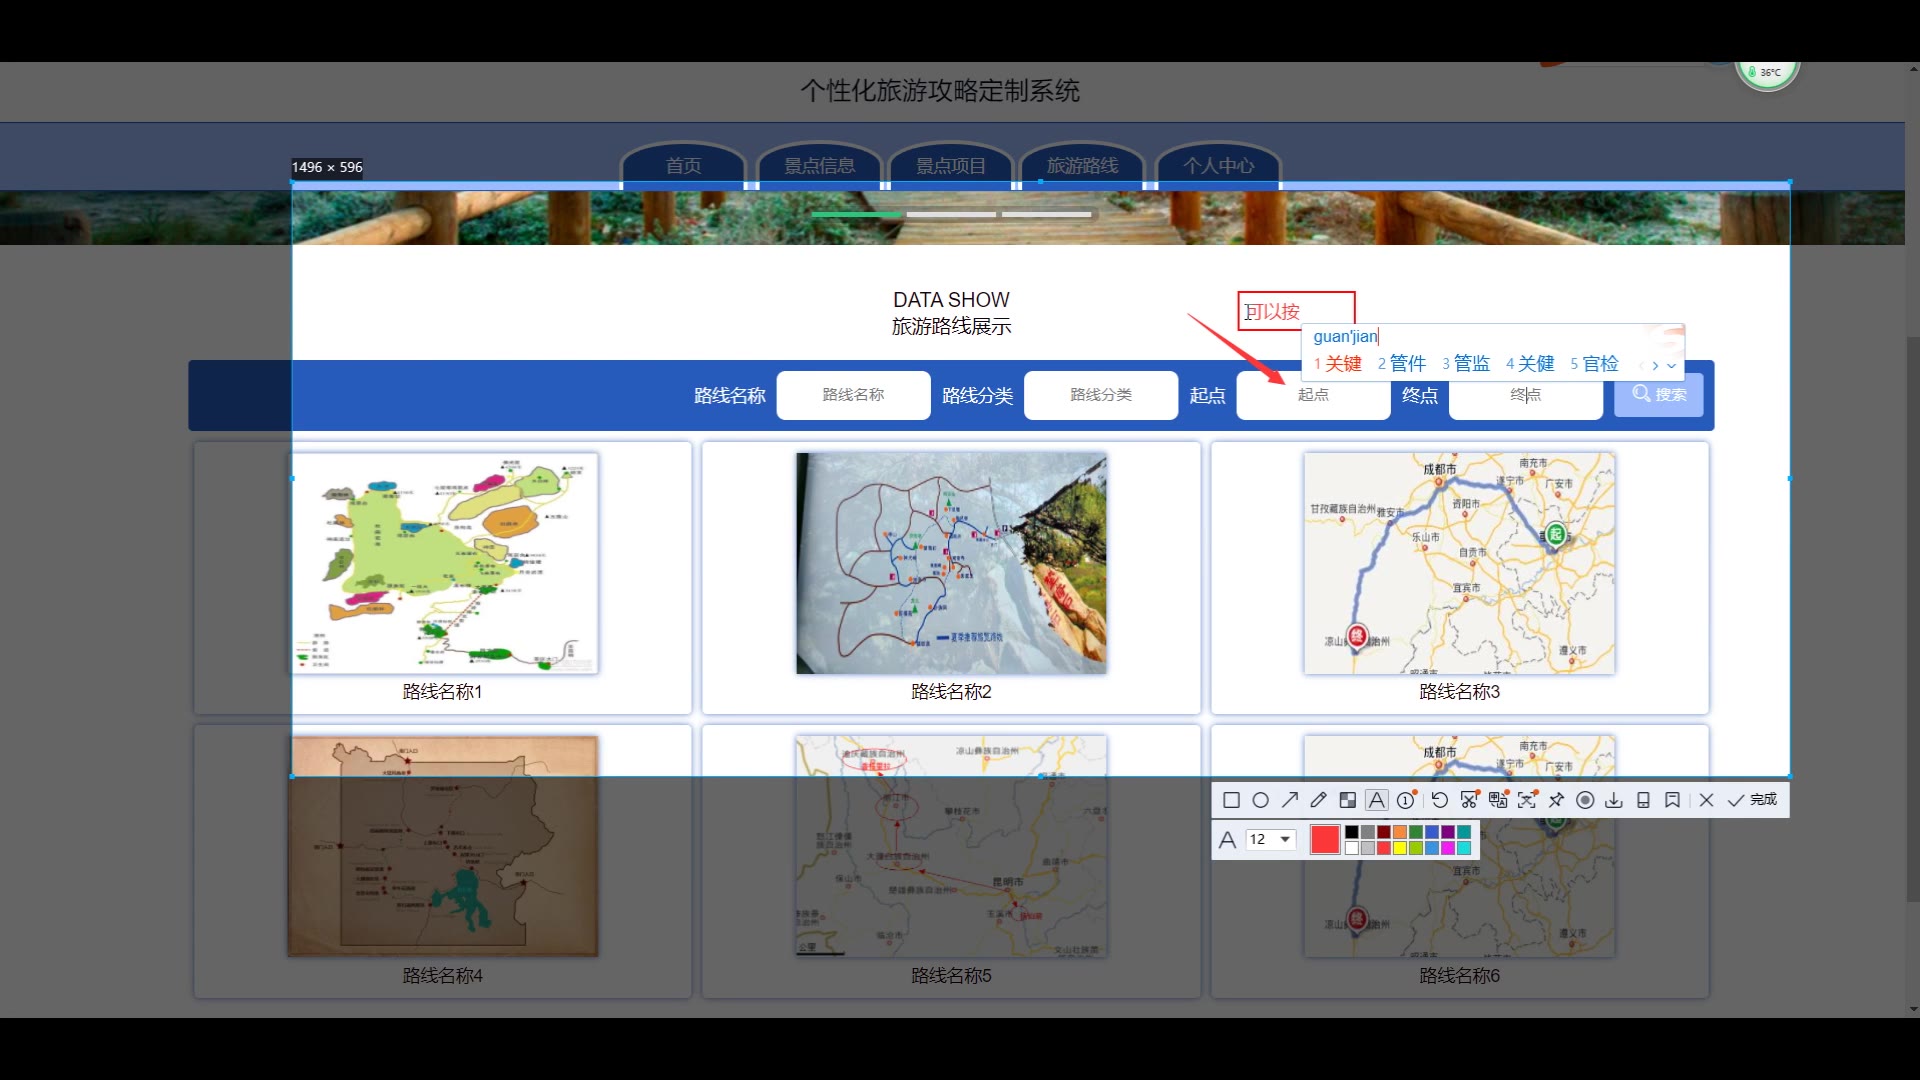Open the 路线名称1 map thumbnail
The image size is (1920, 1080).
[443, 563]
